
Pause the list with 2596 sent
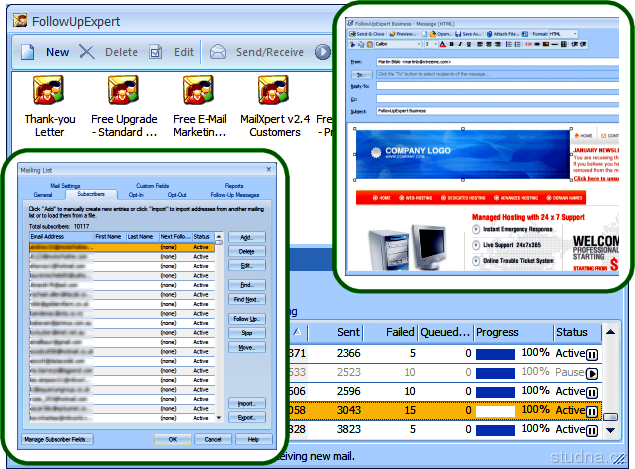[x=592, y=392]
